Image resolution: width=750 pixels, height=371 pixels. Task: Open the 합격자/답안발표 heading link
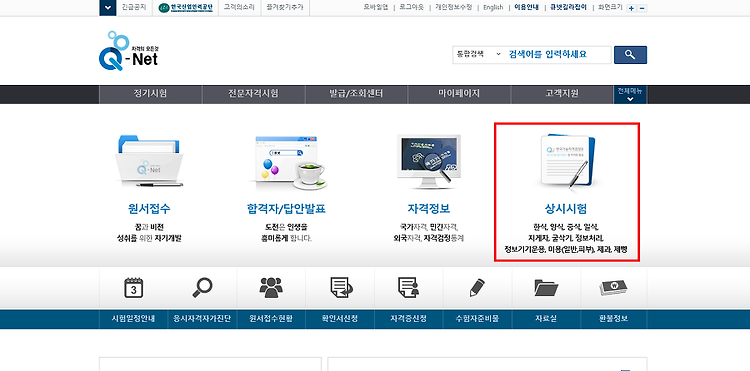point(287,209)
